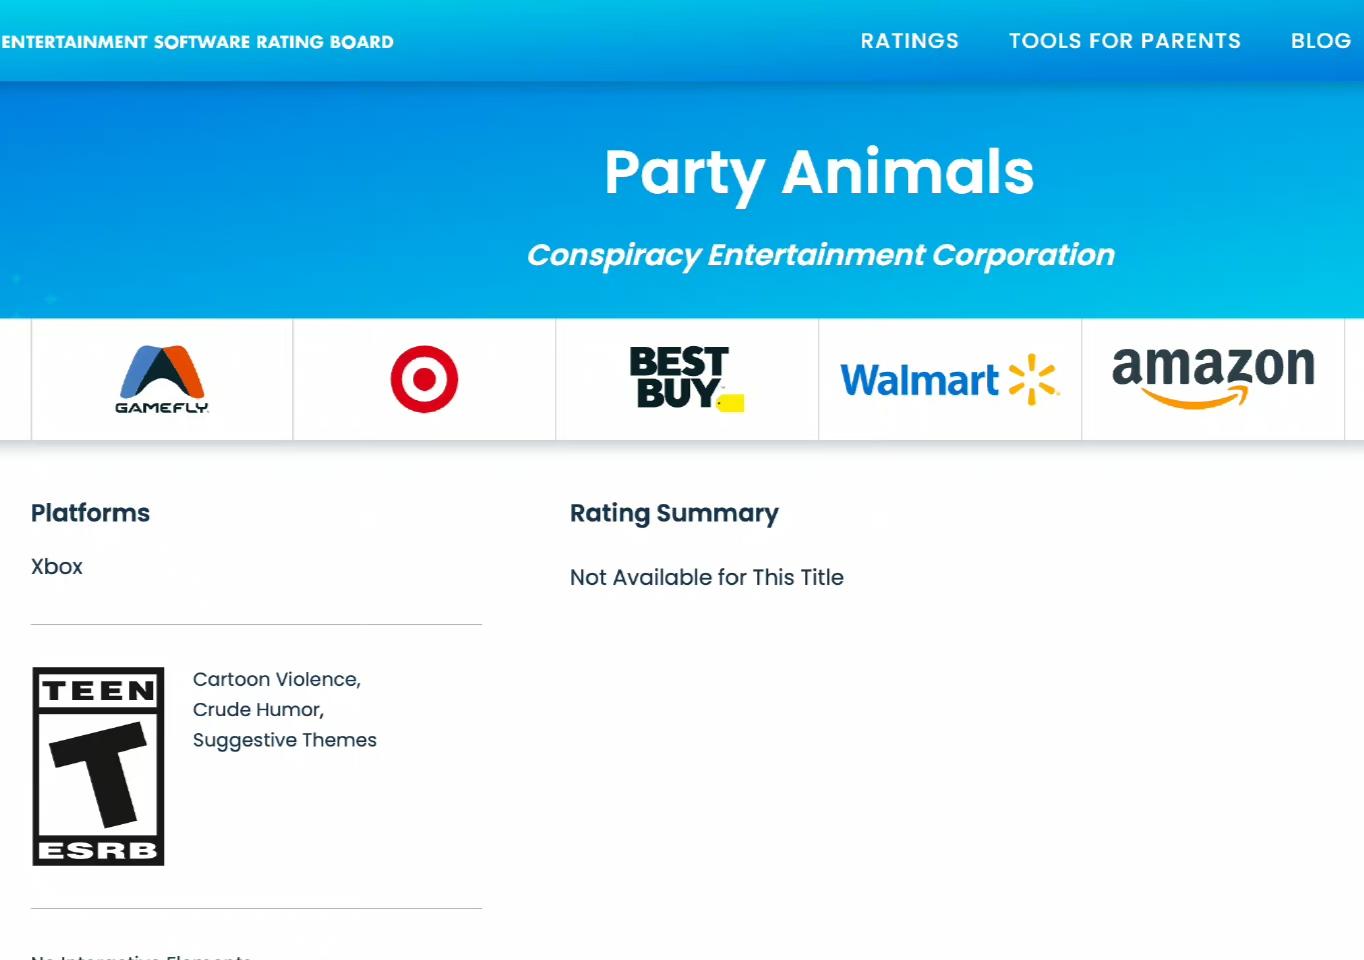
Task: Open the Ratings menu item
Action: coord(909,41)
